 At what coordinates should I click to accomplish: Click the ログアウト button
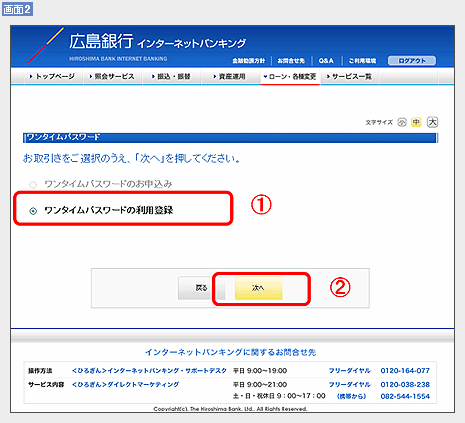point(412,61)
